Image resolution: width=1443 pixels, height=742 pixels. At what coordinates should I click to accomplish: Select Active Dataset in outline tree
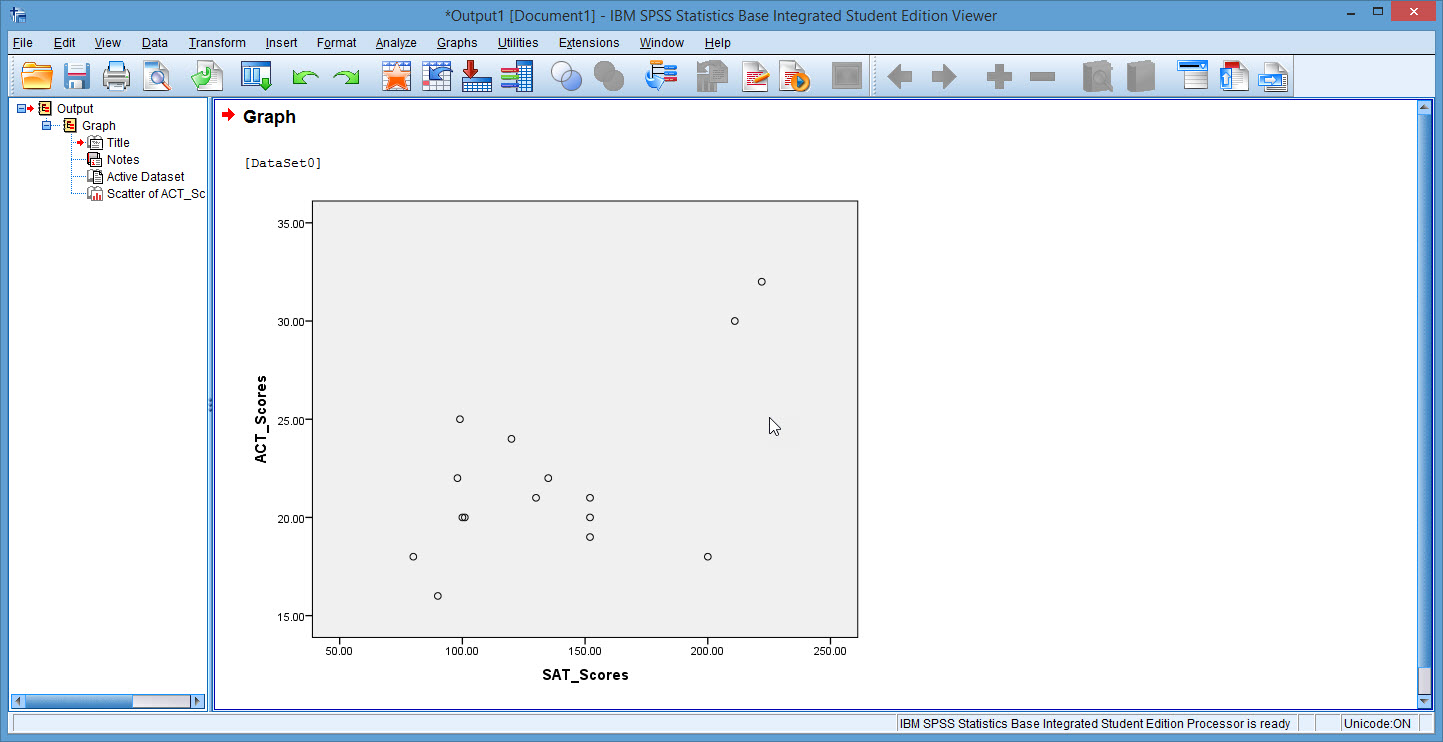145,176
